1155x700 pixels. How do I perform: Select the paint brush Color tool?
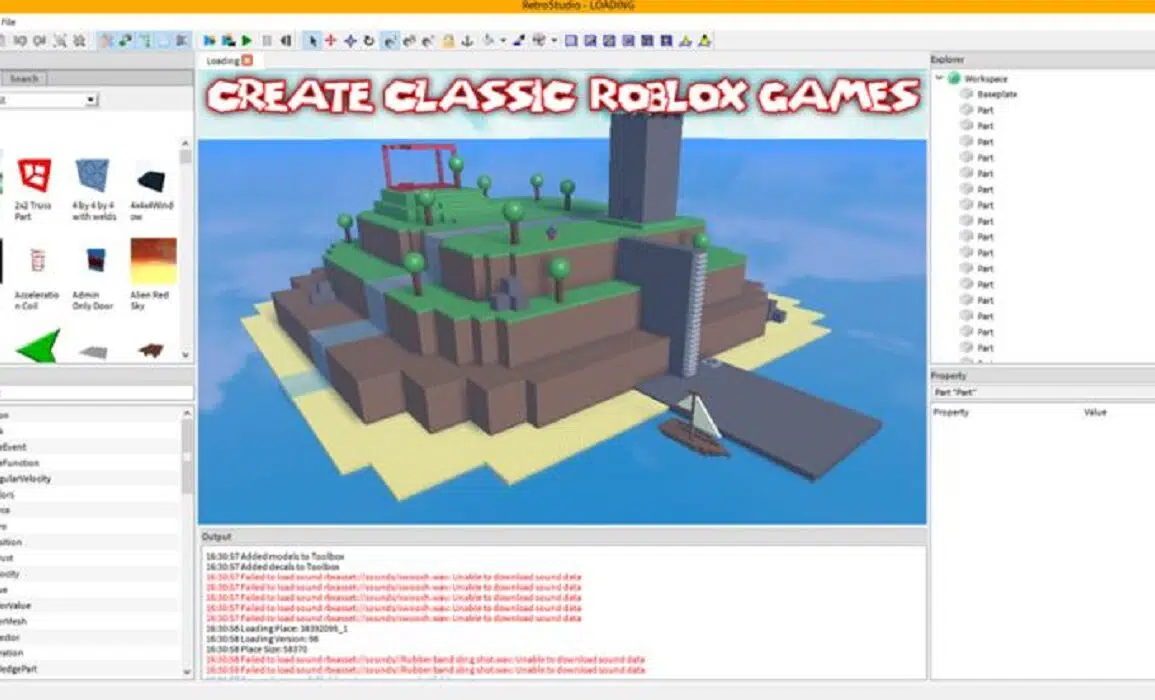pos(519,41)
